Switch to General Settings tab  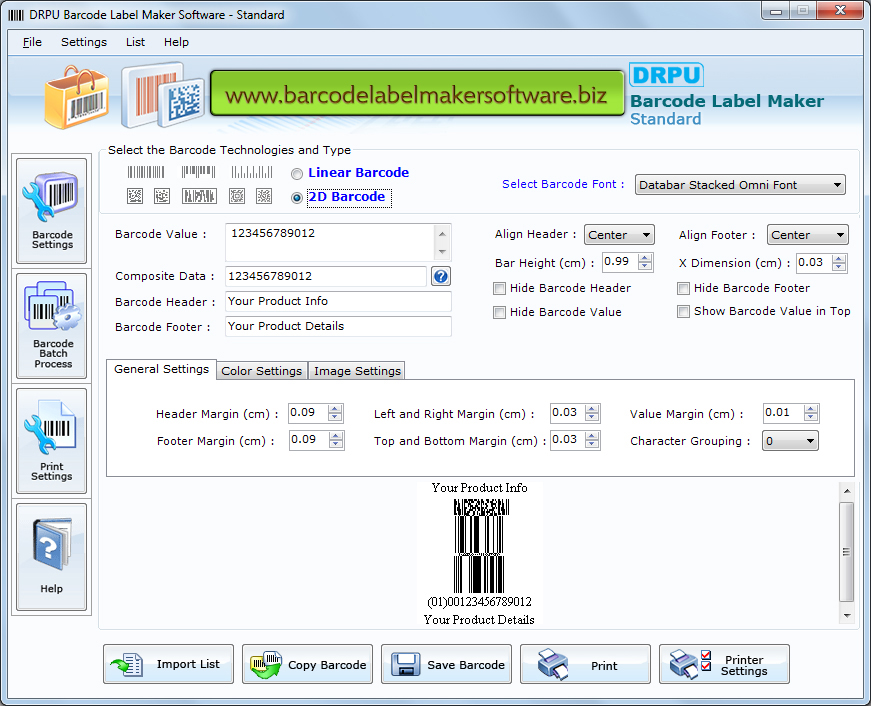click(161, 369)
